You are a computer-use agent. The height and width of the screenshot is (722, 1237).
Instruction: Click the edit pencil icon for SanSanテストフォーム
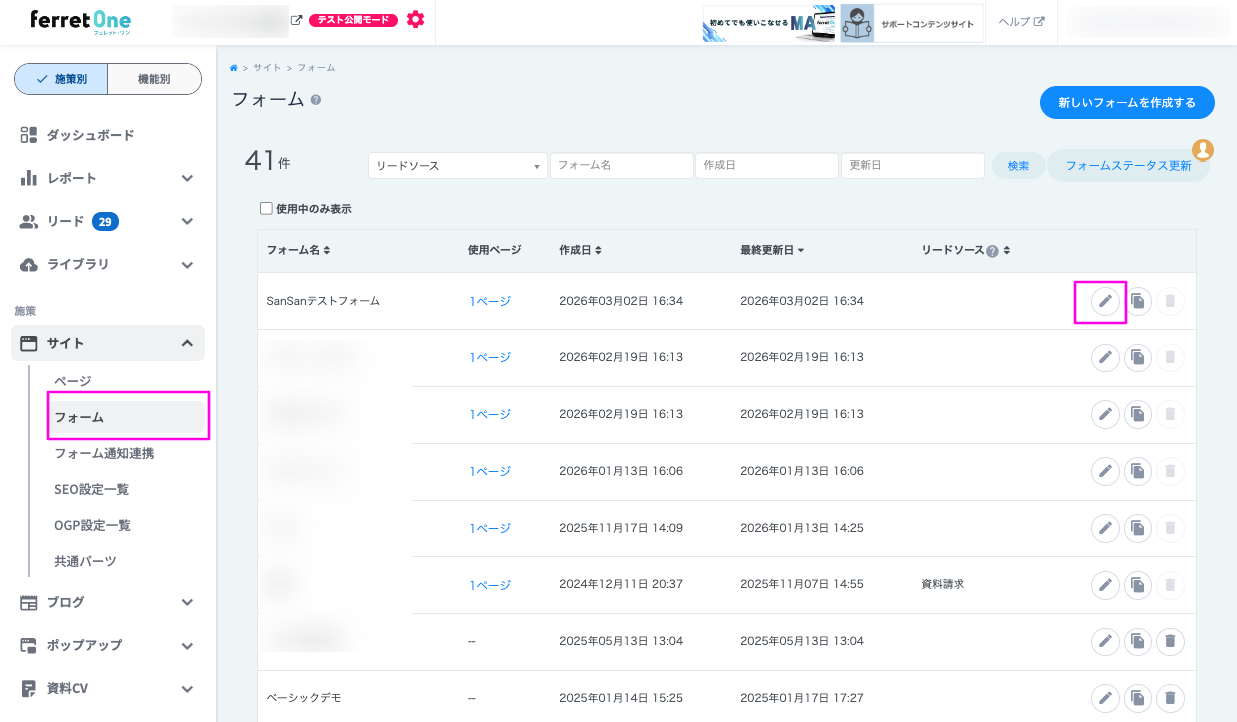1105,301
